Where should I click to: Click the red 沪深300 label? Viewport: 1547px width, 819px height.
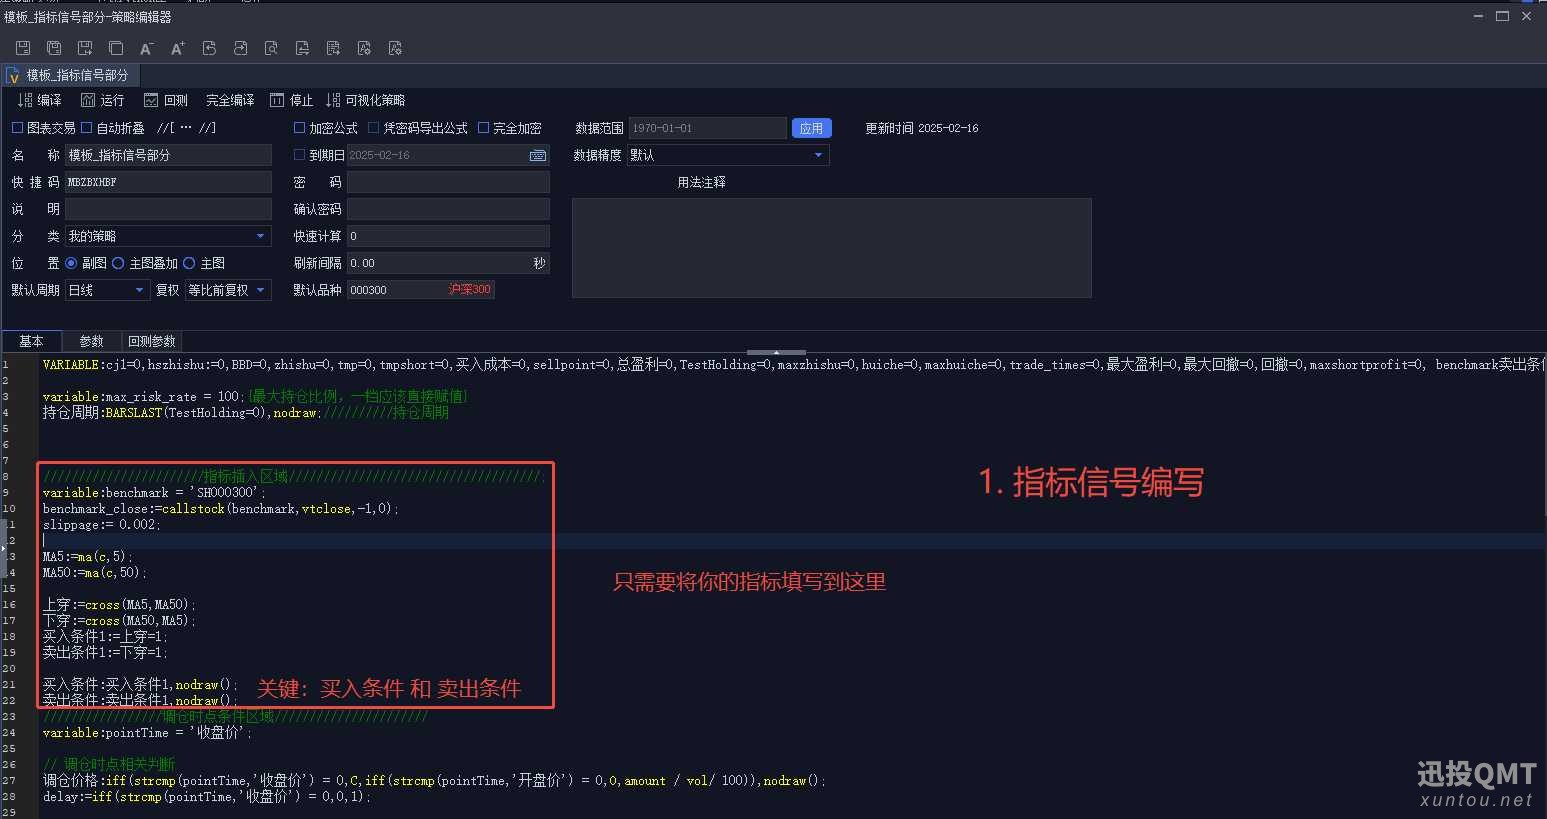coord(469,290)
